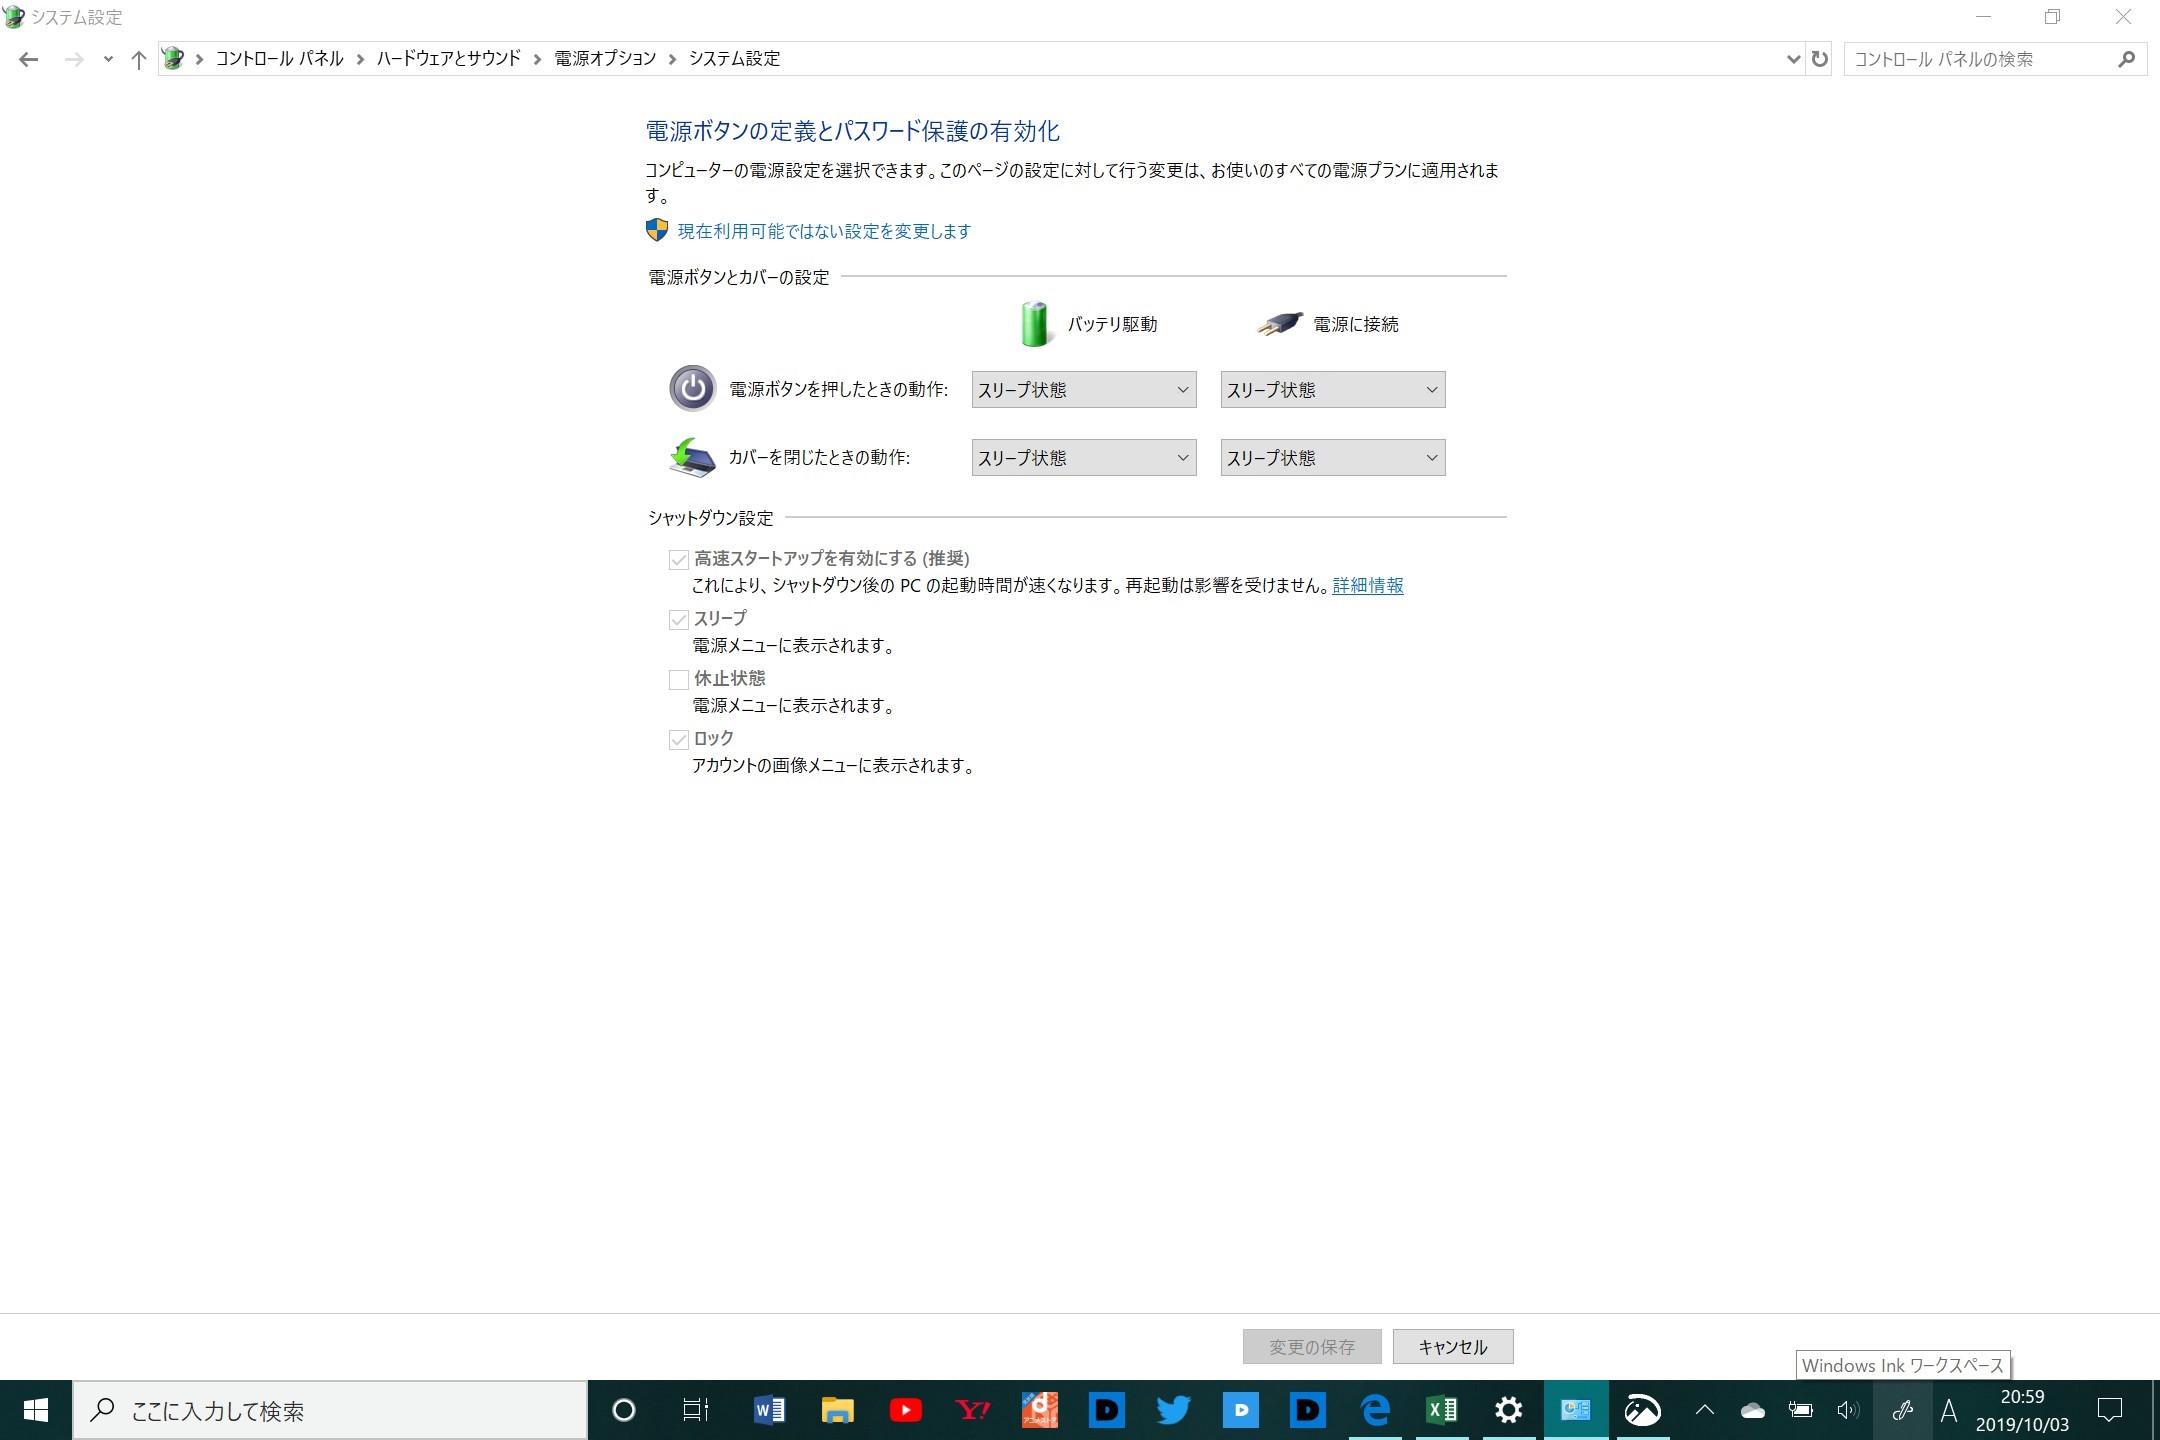Expand 電源に接続 電源ボタン dropdown
This screenshot has width=2160, height=1440.
1332,389
